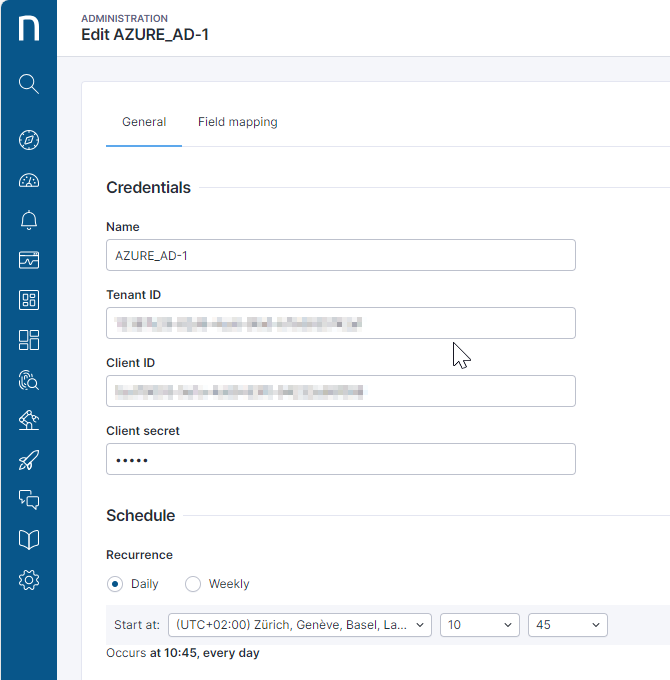Click the fingerprint magnifier icon in sidebar
Viewport: 670px width, 680px height.
coord(29,380)
